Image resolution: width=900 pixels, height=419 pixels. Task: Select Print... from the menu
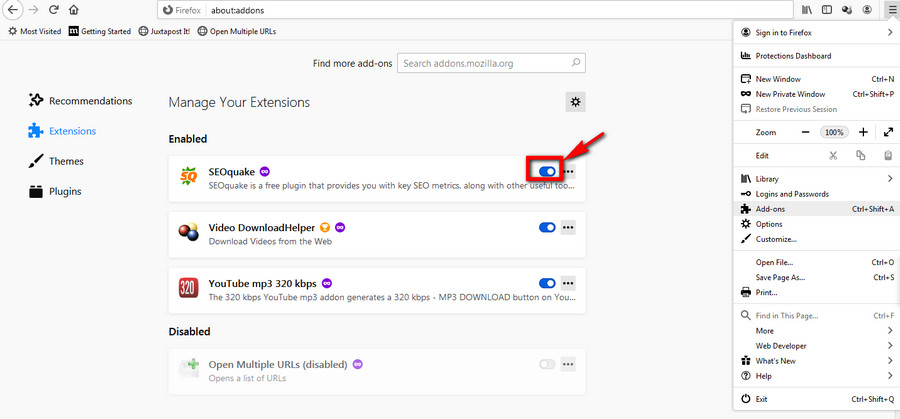[816, 292]
